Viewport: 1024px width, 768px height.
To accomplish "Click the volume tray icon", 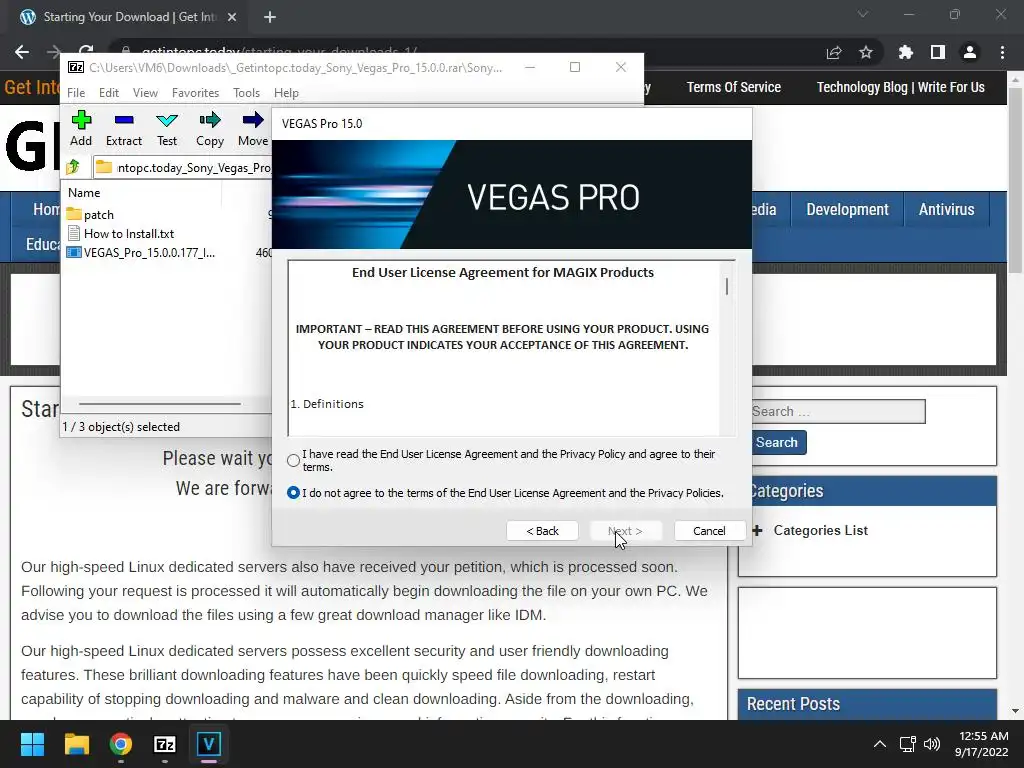I will pos(932,744).
